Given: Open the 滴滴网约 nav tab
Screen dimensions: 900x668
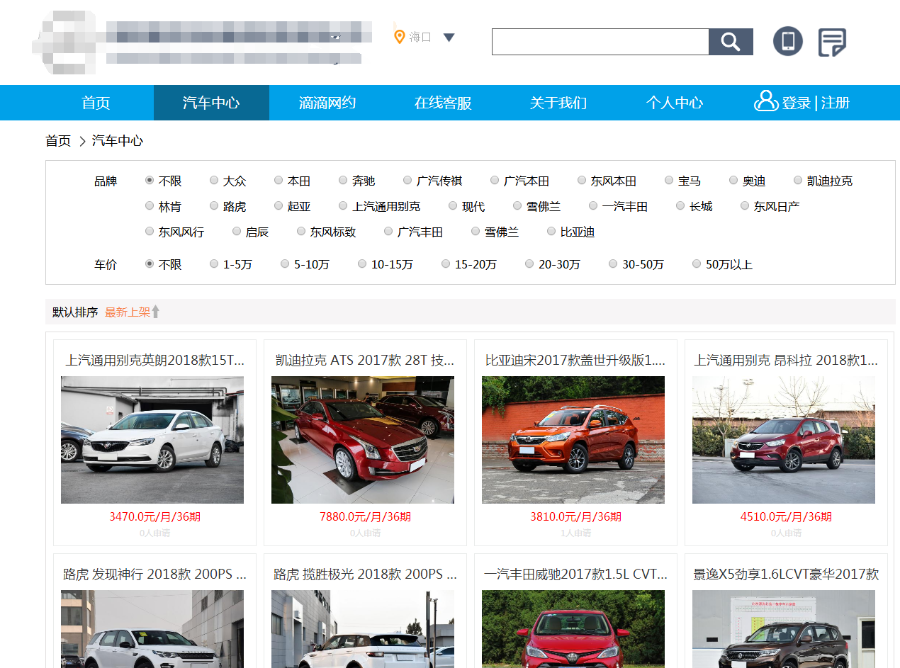Looking at the screenshot, I should click(327, 103).
